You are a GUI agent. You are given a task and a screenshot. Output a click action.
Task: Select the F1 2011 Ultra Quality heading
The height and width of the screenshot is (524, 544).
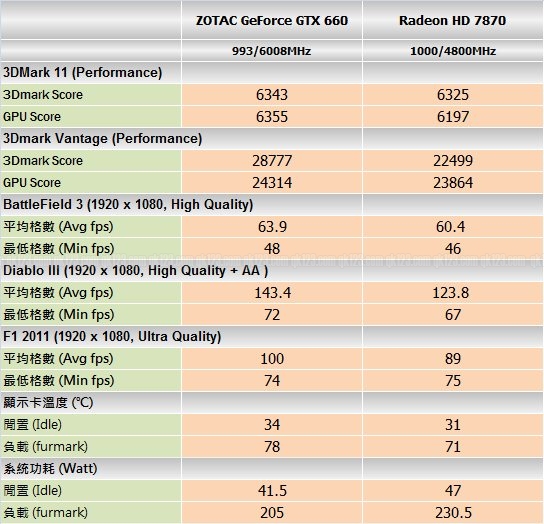click(x=112, y=336)
